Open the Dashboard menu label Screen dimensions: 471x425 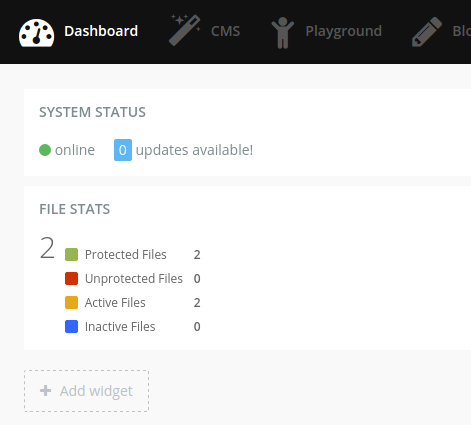click(x=101, y=31)
